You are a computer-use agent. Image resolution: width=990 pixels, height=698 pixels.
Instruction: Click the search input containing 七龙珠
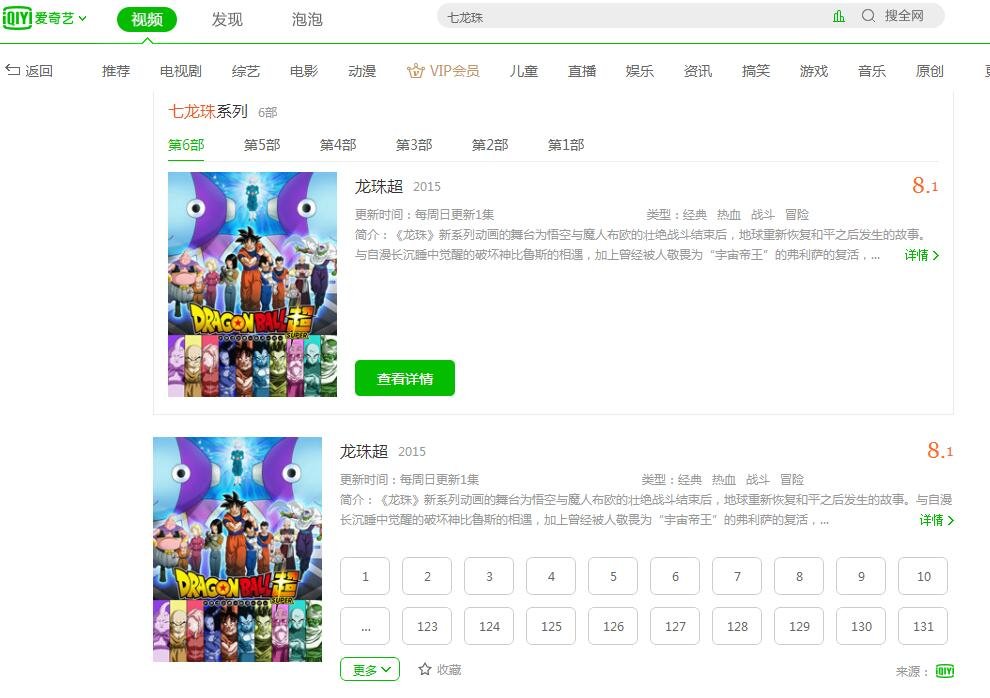click(600, 16)
